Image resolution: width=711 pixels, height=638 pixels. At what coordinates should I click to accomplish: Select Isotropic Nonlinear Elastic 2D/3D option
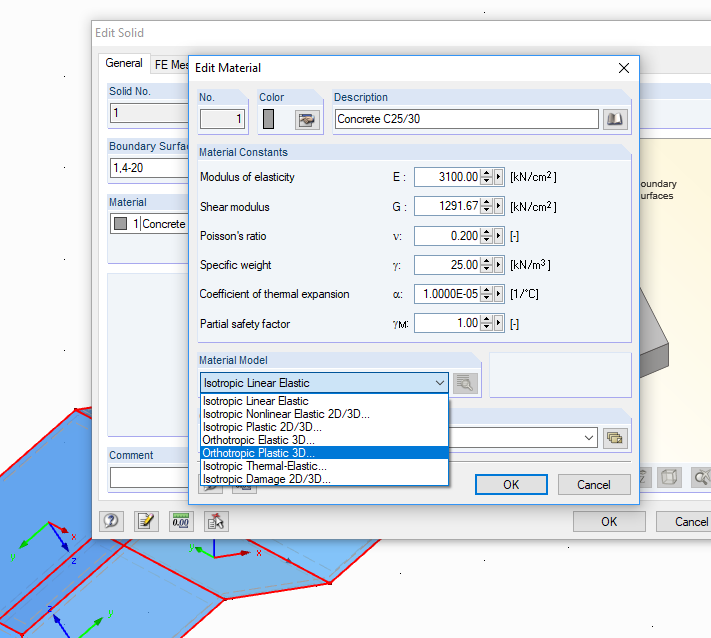click(x=324, y=414)
